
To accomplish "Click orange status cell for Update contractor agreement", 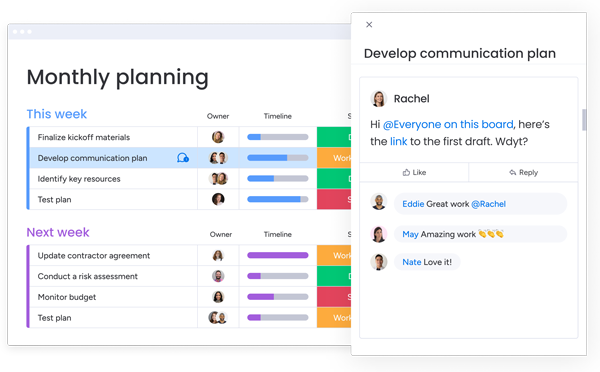I will coord(334,255).
